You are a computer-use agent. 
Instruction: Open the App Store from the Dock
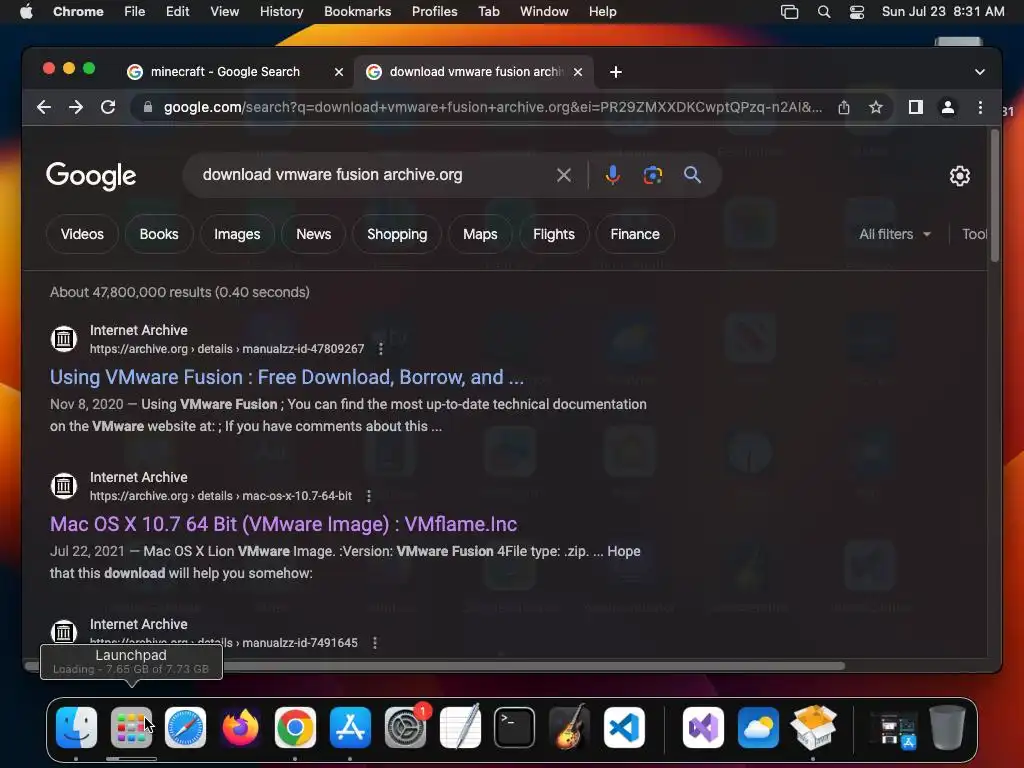pos(350,728)
